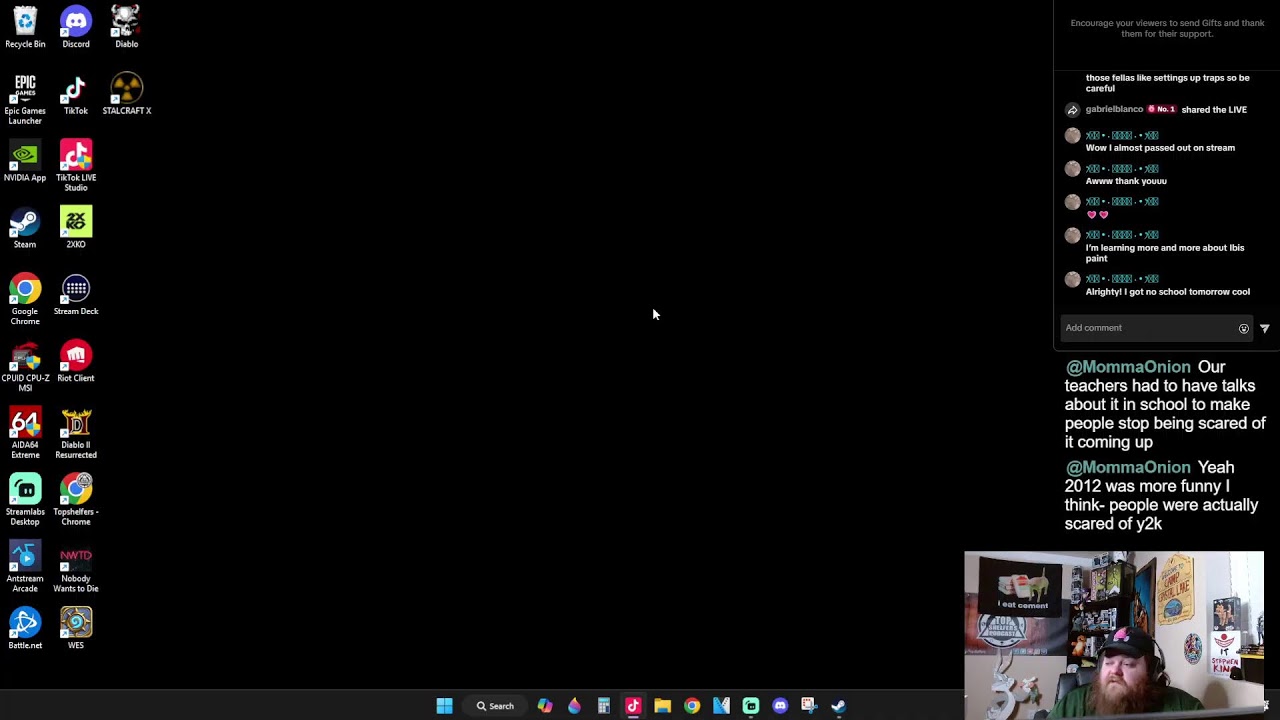Click the Google Chrome desktop shortcut

[x=25, y=300]
